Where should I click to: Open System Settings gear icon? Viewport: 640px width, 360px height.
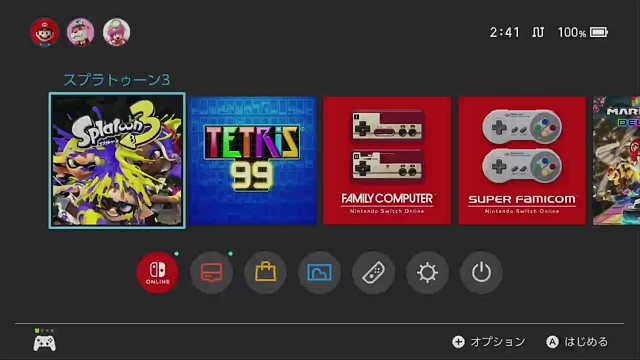pos(427,272)
